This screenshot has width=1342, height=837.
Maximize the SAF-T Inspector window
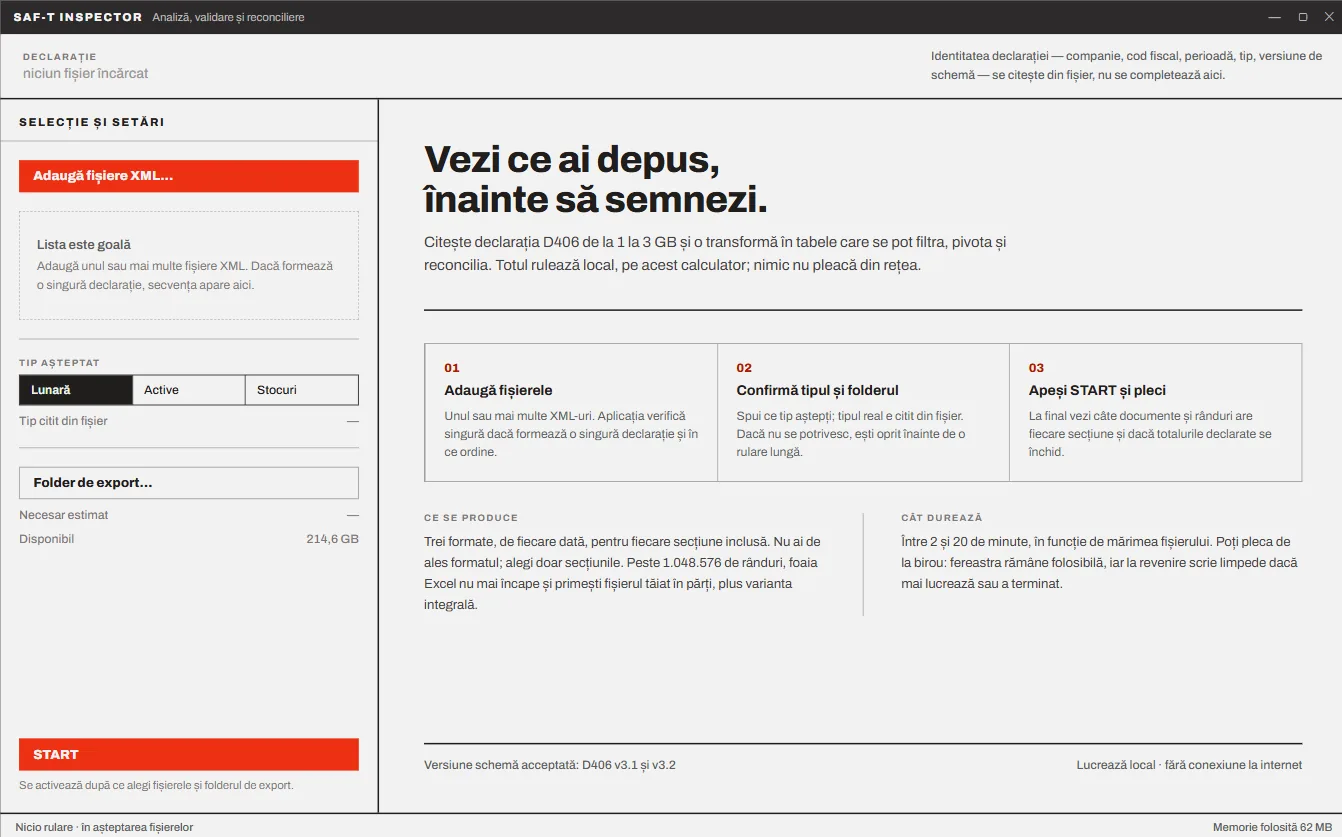(1303, 17)
